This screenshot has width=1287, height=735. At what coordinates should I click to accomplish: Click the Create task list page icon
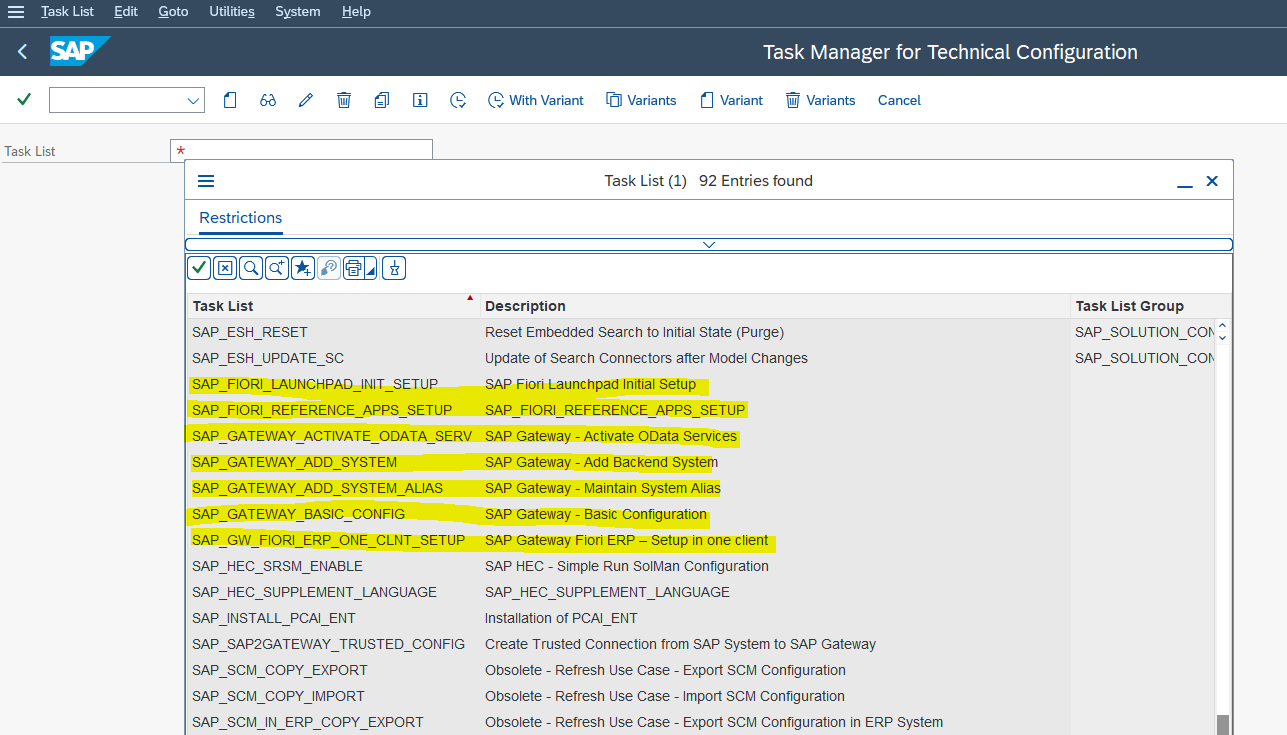(230, 100)
